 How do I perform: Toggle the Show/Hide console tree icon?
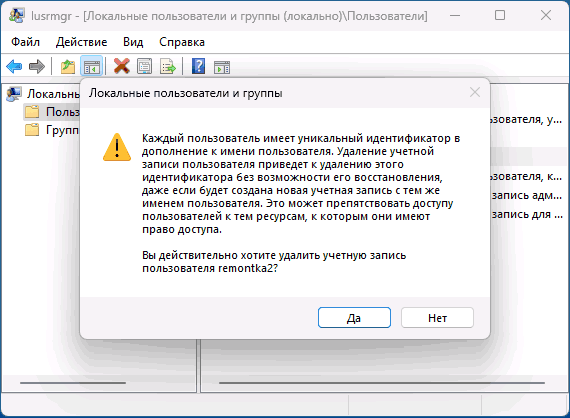pos(92,67)
